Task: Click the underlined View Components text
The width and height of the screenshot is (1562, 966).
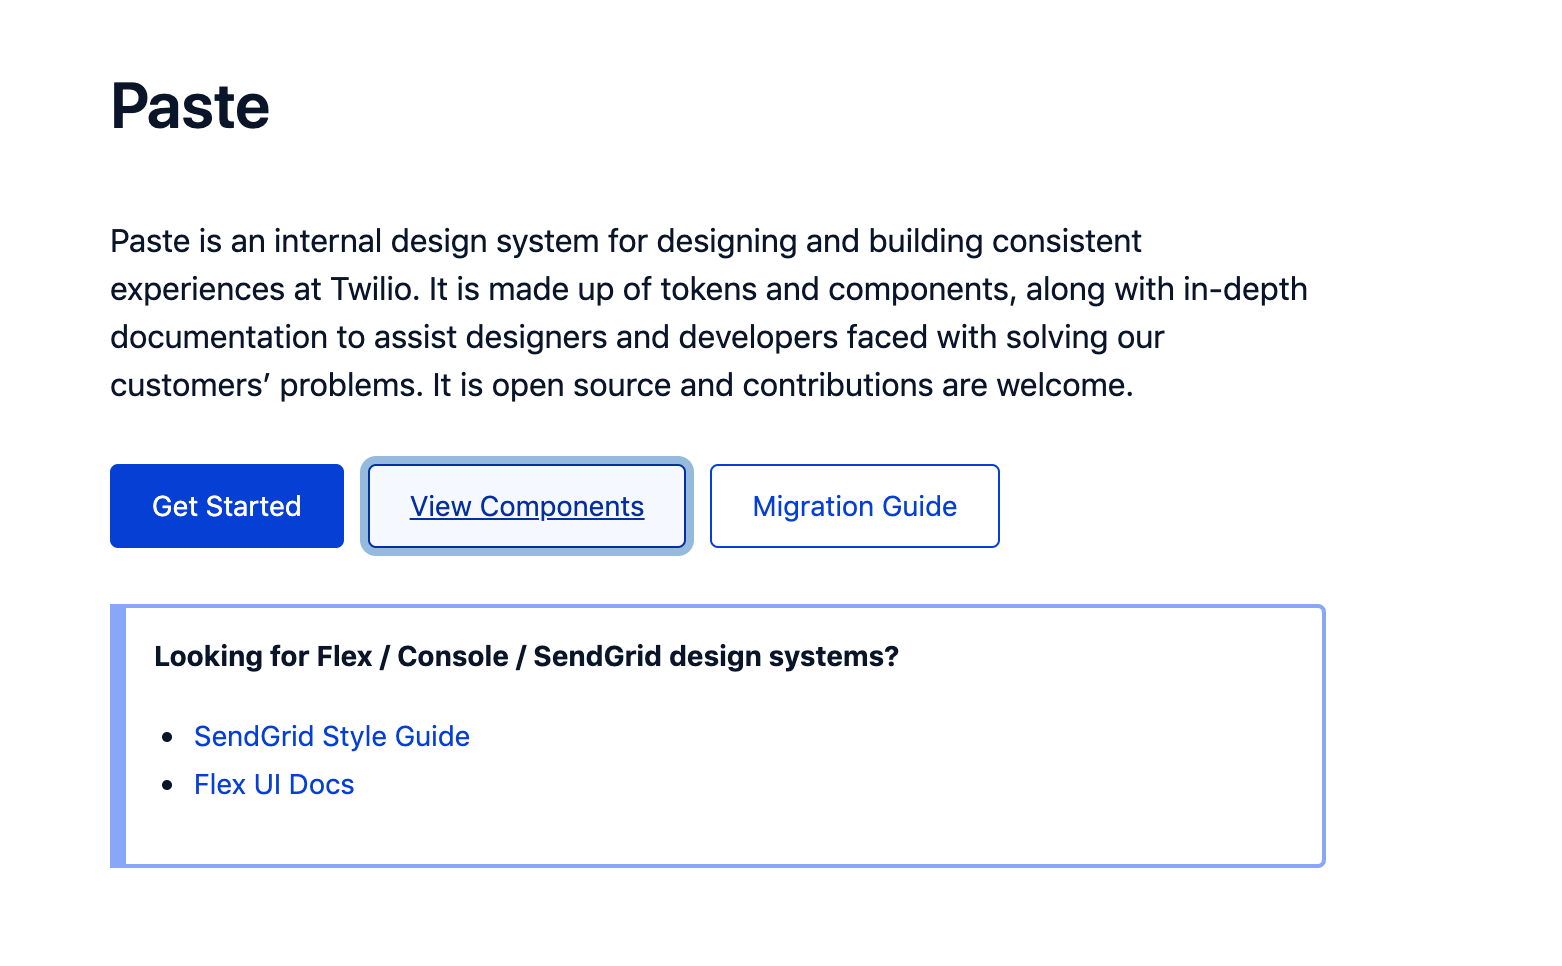Action: click(x=526, y=507)
